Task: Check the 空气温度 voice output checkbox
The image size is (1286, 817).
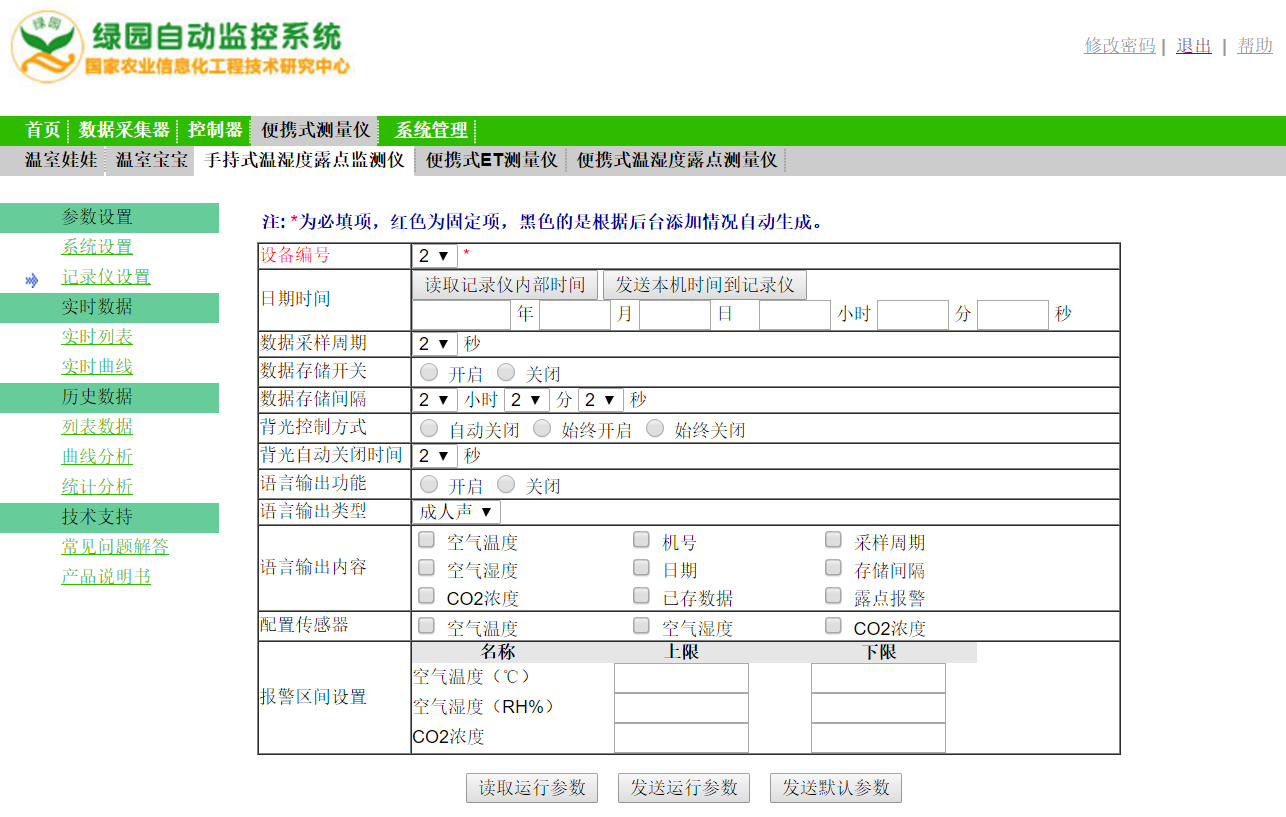Action: [427, 540]
